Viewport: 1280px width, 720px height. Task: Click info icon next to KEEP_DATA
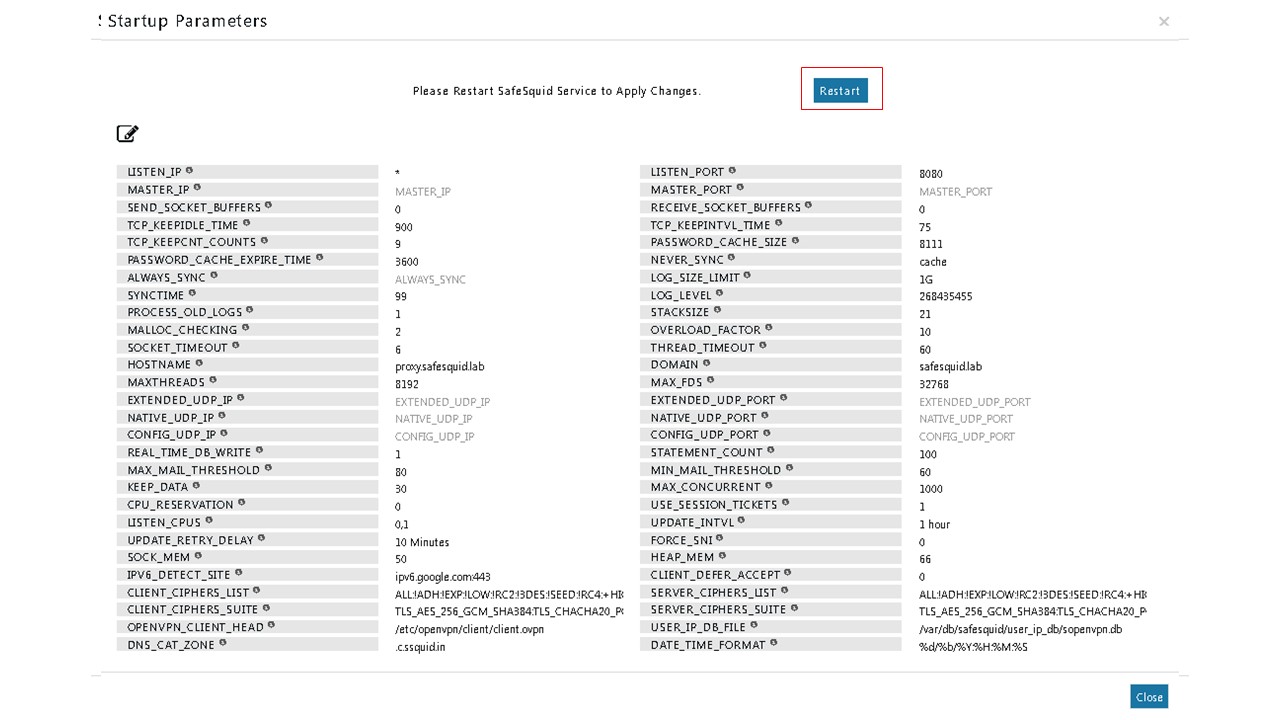point(196,486)
